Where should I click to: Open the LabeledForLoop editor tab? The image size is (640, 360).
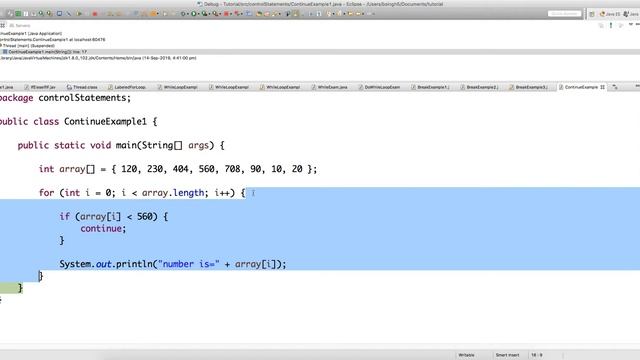(127, 87)
